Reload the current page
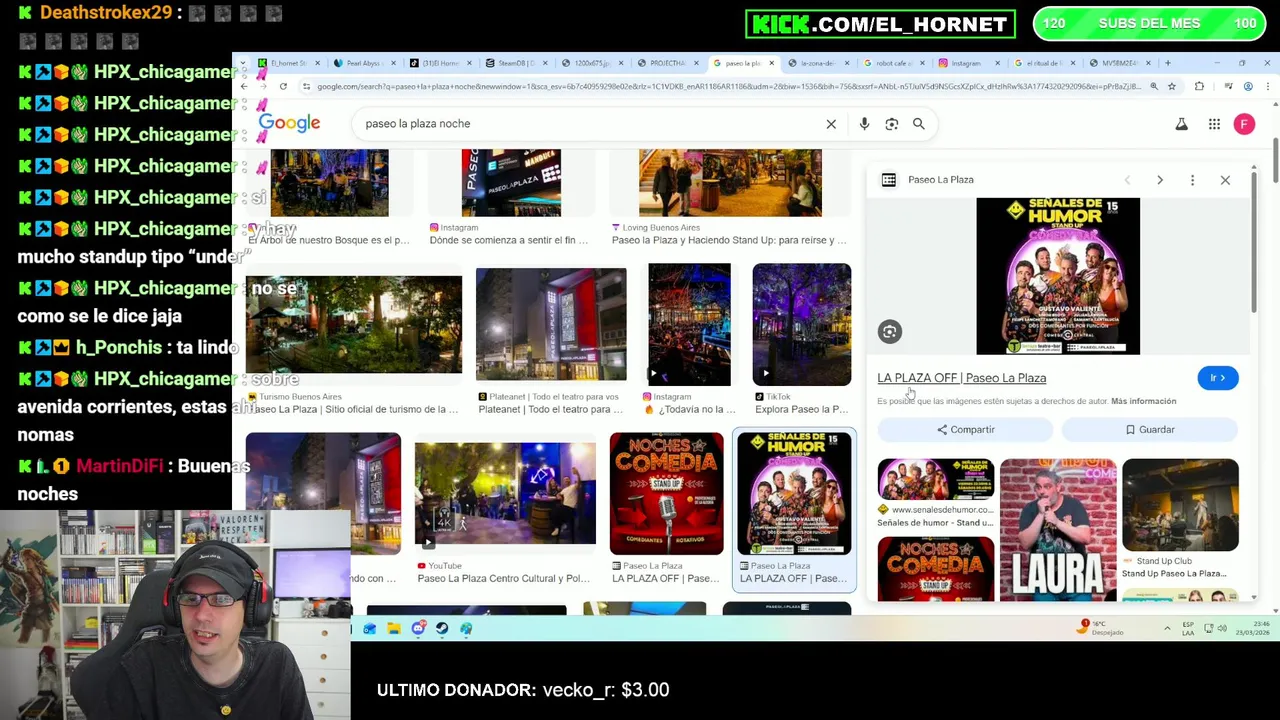The height and width of the screenshot is (720, 1280). coord(283,87)
